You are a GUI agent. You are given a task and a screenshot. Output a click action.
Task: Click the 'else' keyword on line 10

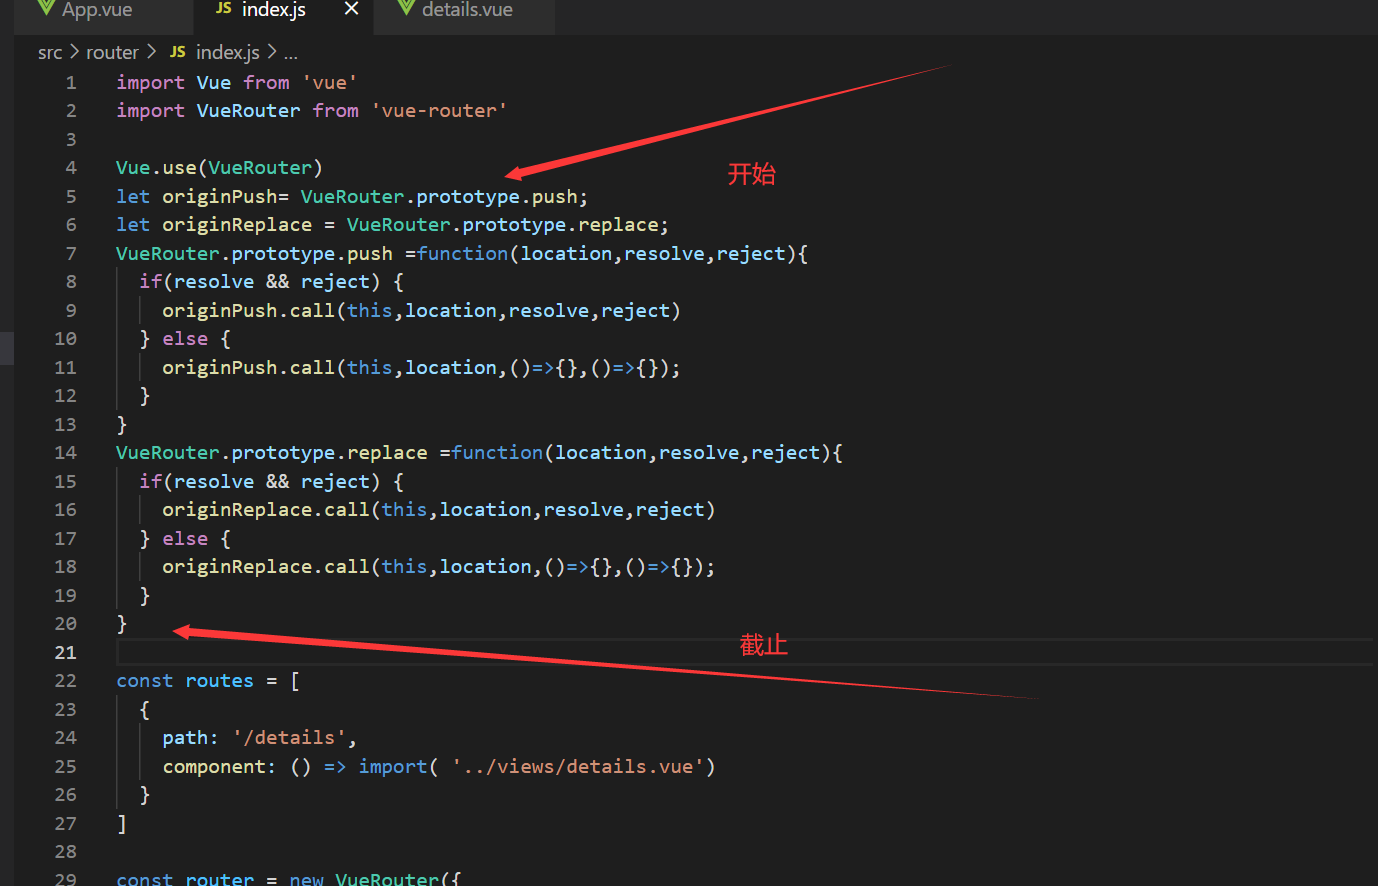(x=185, y=339)
